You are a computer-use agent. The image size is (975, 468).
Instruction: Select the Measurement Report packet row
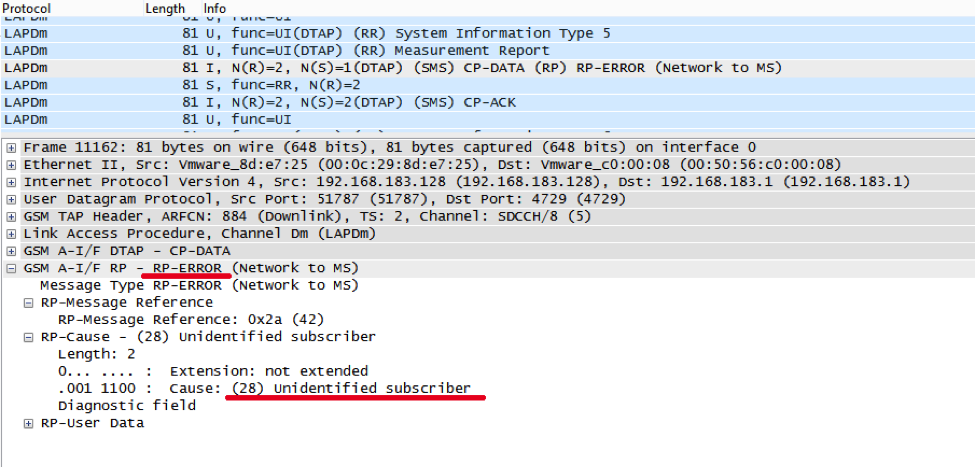[400, 50]
